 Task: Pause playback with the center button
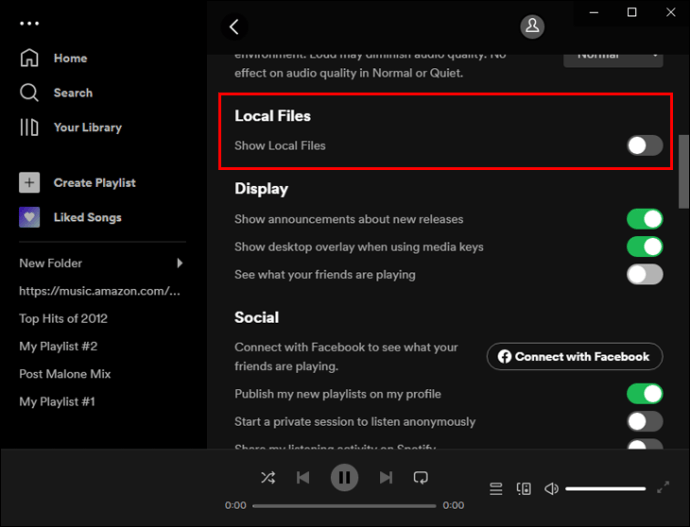click(345, 477)
